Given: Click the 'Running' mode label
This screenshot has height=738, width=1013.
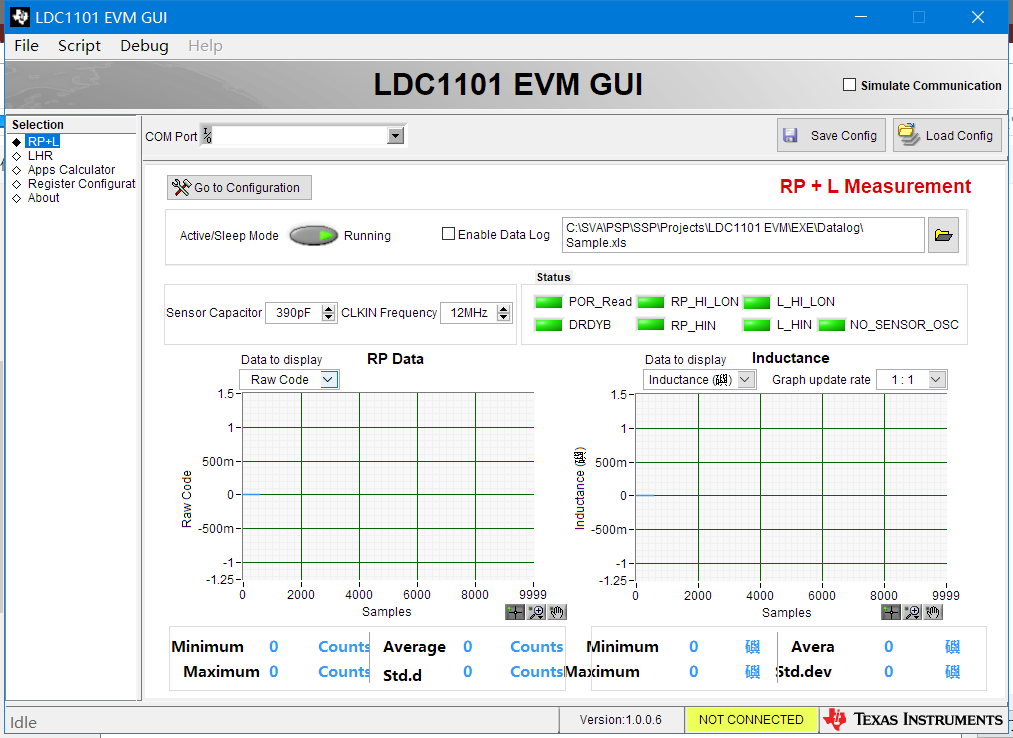Looking at the screenshot, I should coord(367,236).
